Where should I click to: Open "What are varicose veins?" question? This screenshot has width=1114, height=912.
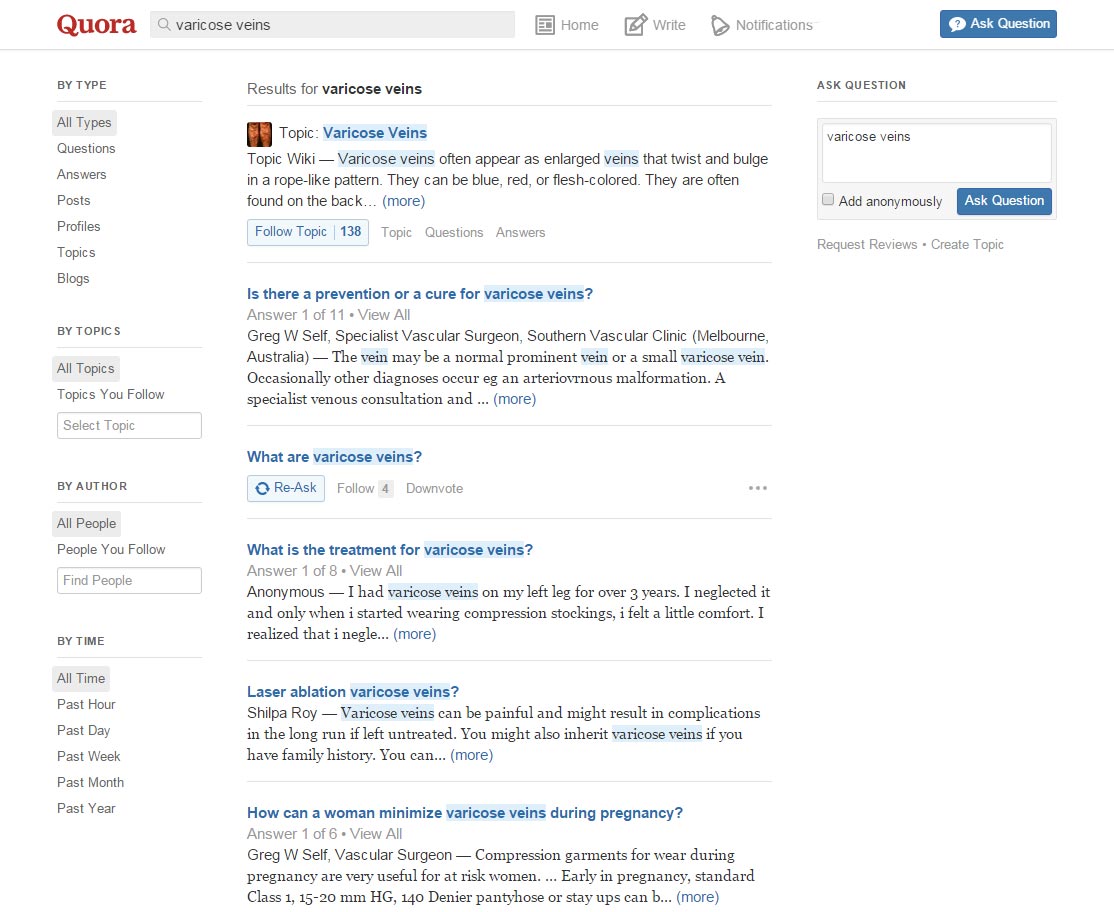[x=335, y=457]
